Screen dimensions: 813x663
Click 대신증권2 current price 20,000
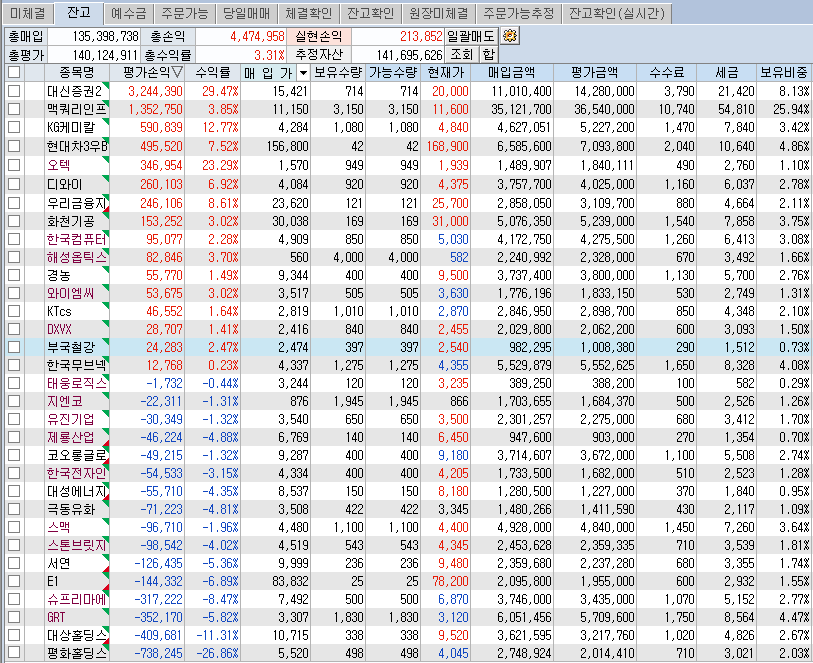pyautogui.click(x=450, y=91)
